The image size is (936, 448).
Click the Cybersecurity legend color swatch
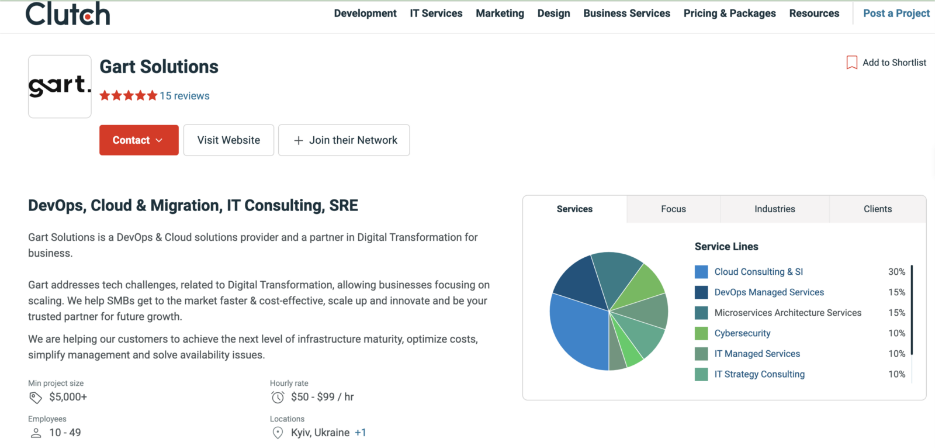701,333
